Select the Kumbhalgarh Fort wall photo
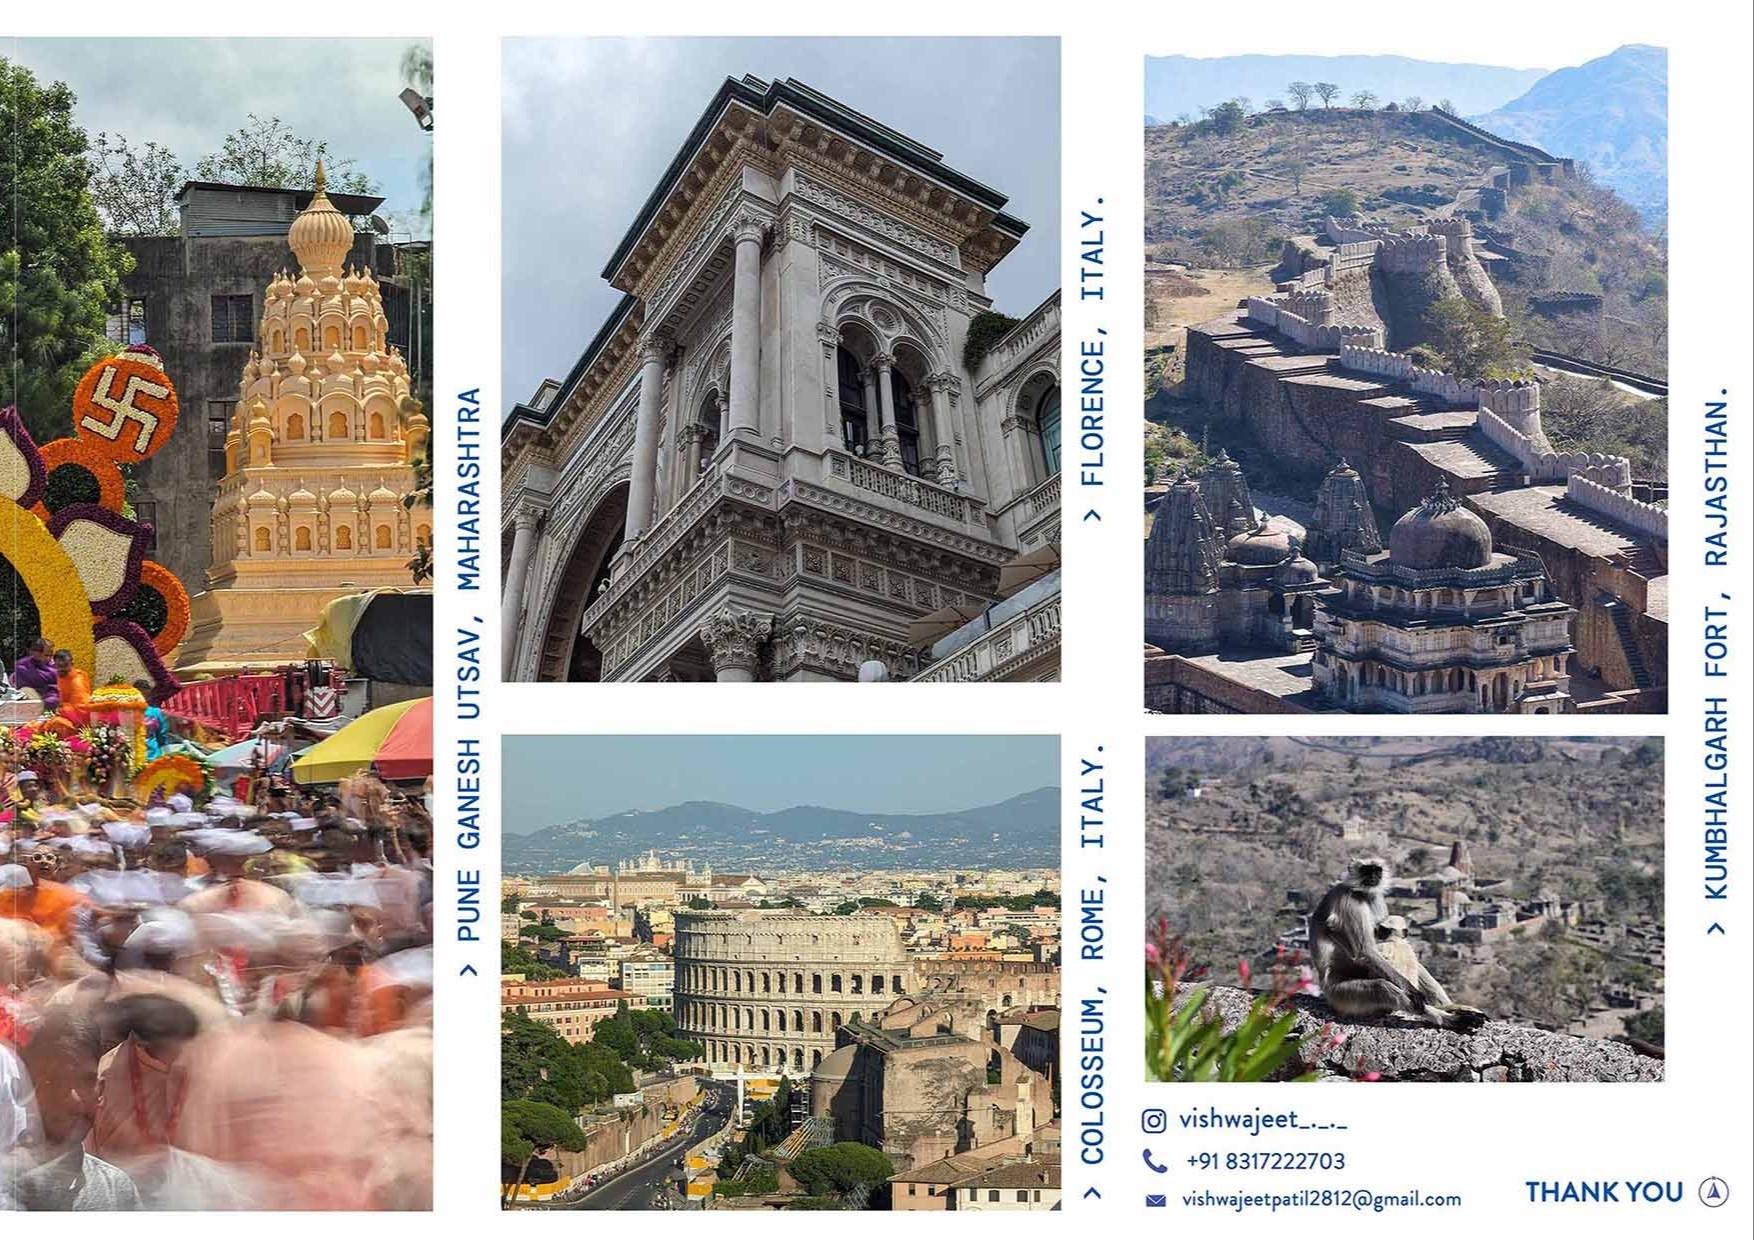The width and height of the screenshot is (1754, 1240). (x=1406, y=379)
